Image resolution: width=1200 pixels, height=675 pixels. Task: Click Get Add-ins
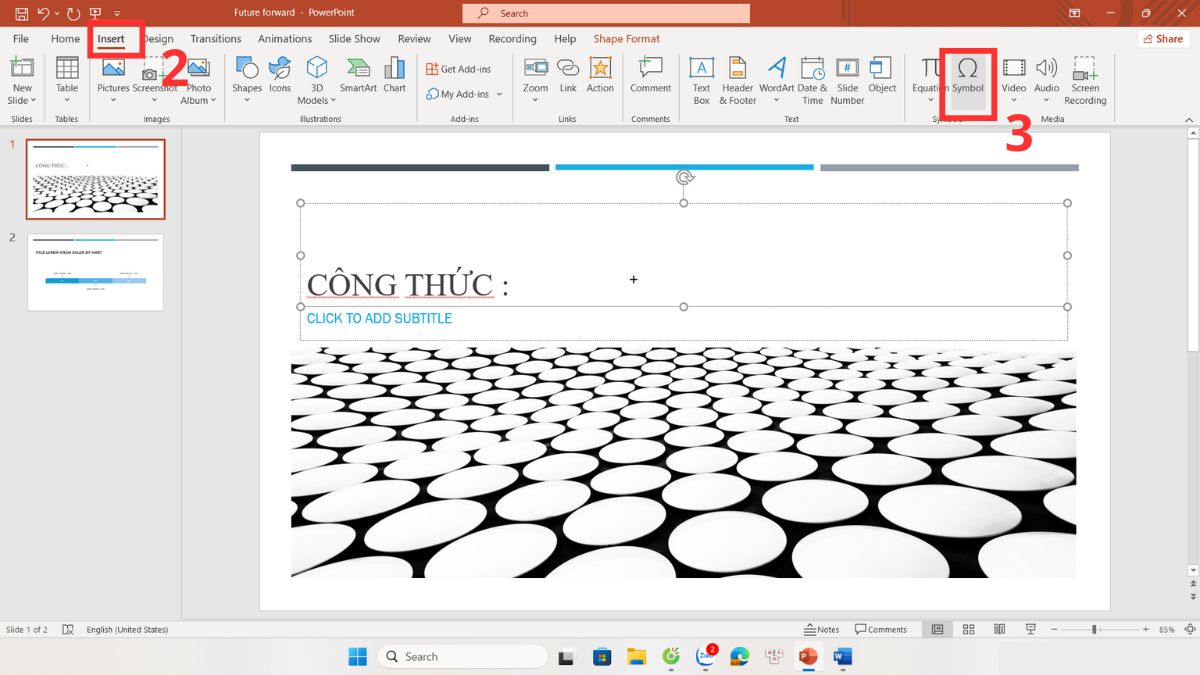(459, 69)
